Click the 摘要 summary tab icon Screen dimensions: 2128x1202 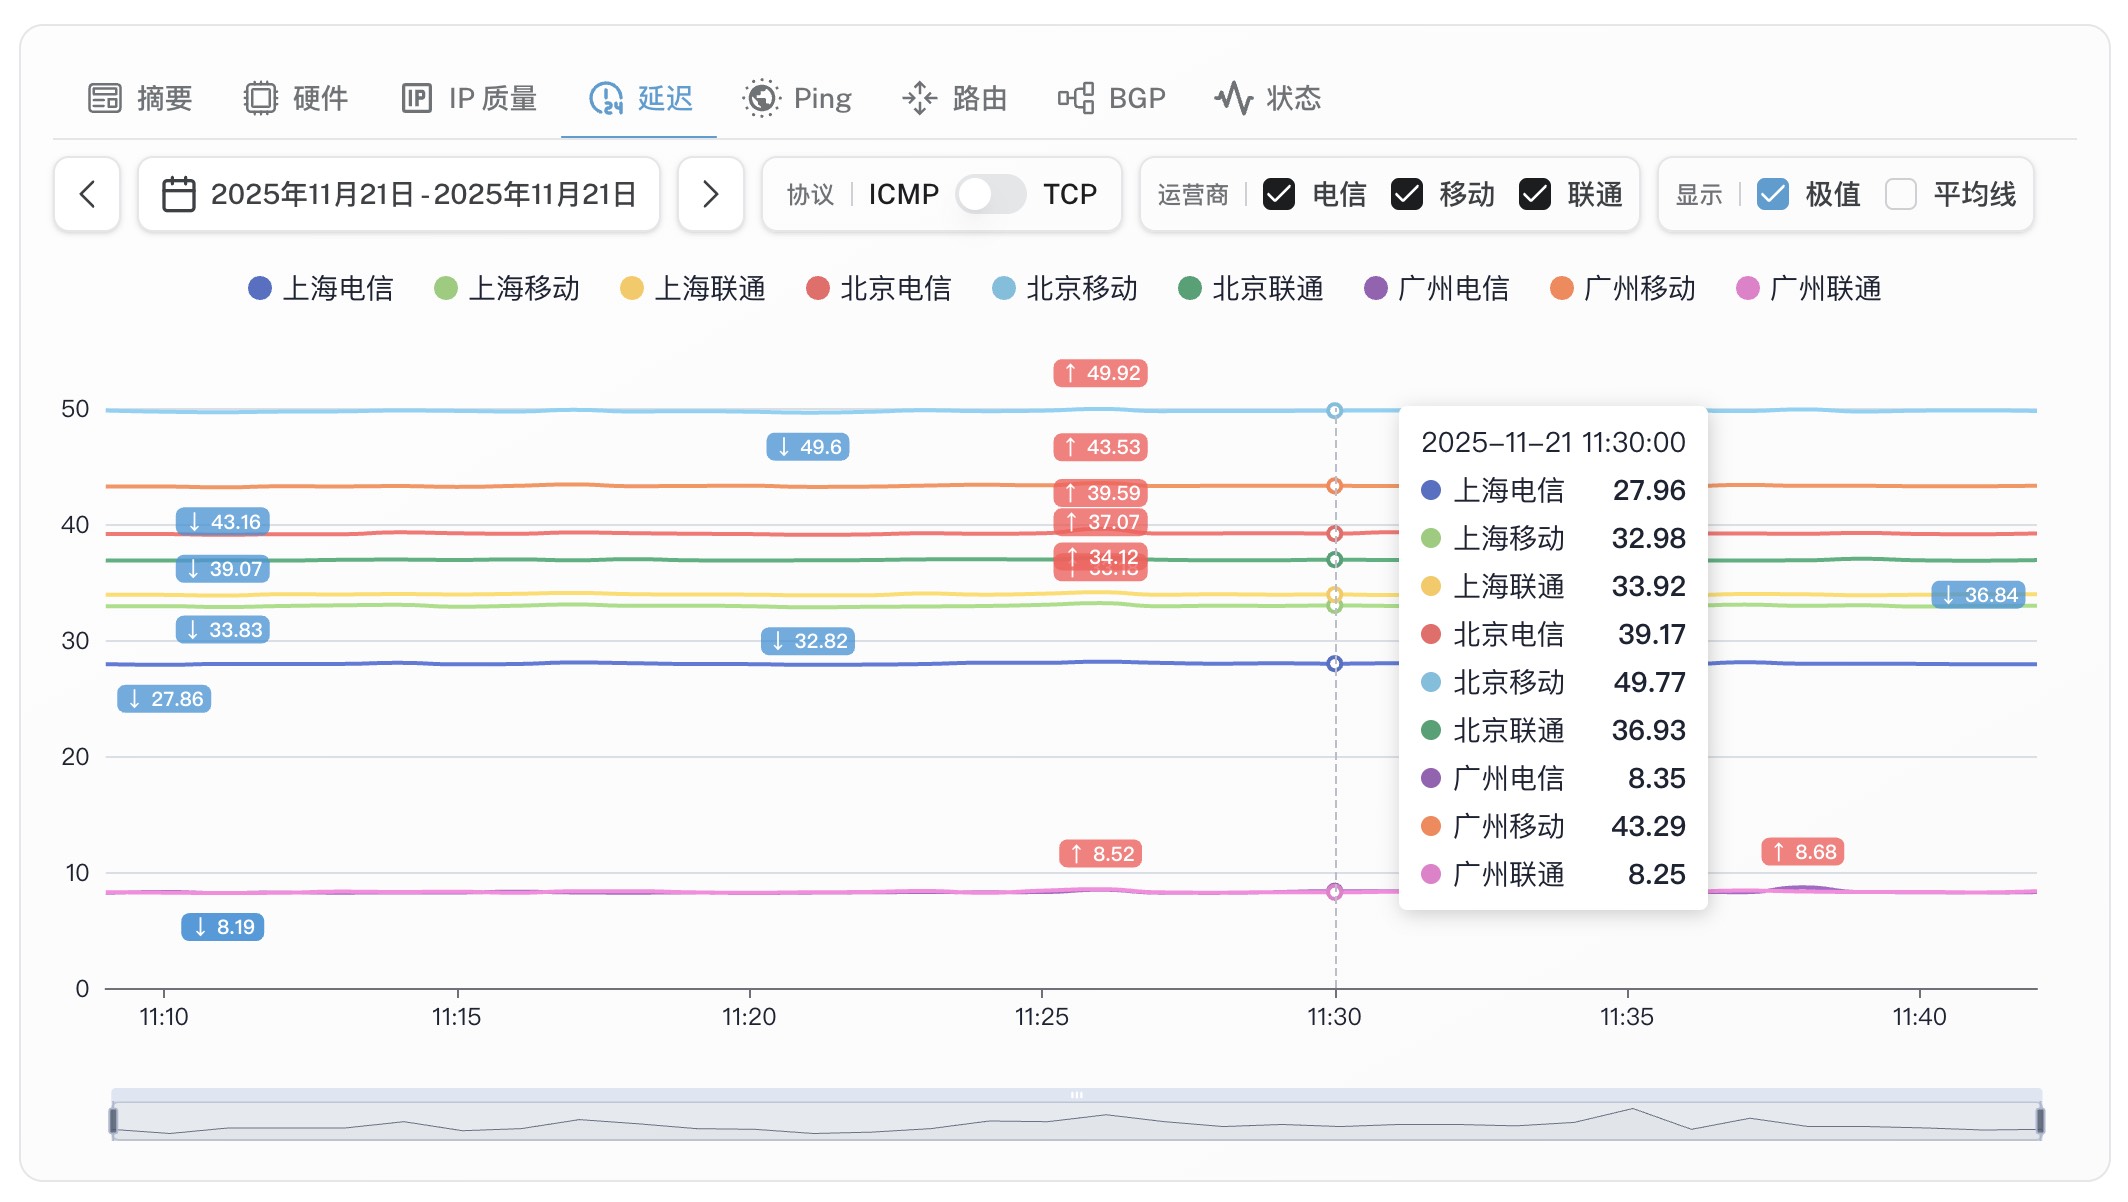click(105, 98)
